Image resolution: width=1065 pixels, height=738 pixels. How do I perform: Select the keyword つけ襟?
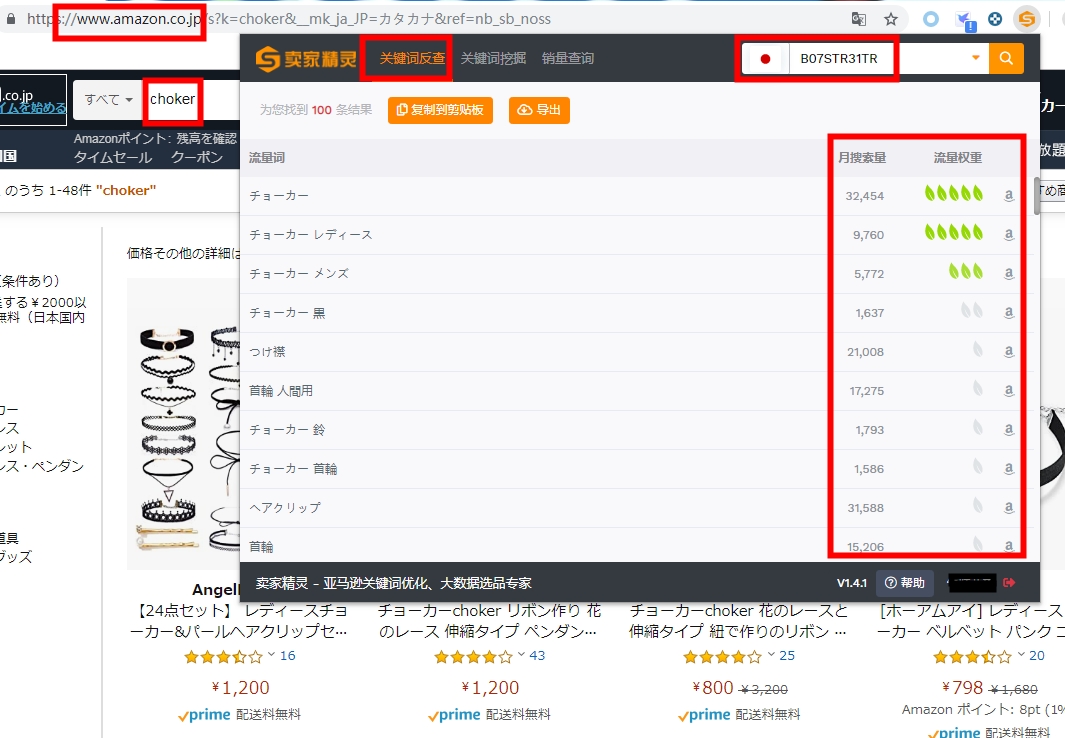(x=268, y=352)
